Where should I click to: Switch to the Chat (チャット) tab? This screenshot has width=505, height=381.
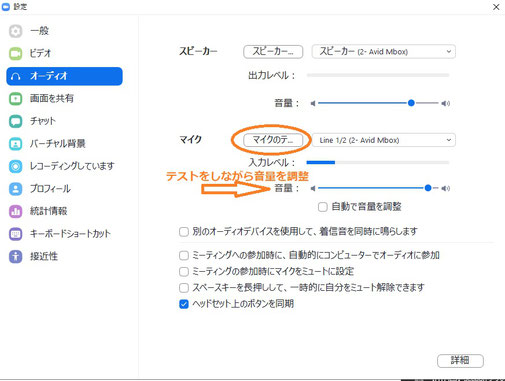64,121
